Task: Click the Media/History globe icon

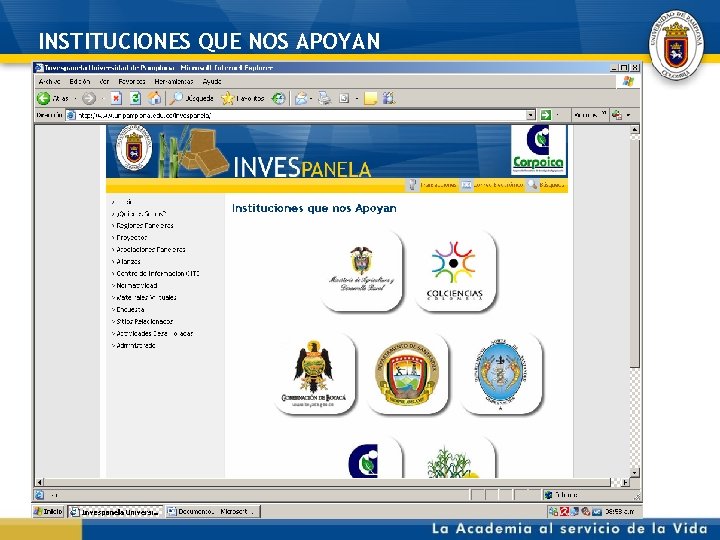Action: (278, 98)
